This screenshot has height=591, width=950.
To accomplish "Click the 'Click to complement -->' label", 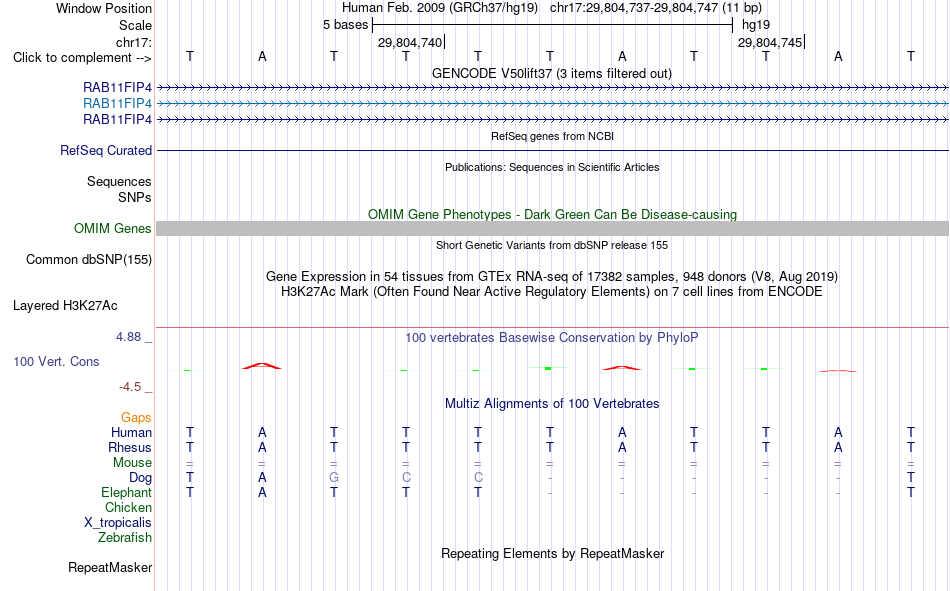I will (82, 58).
